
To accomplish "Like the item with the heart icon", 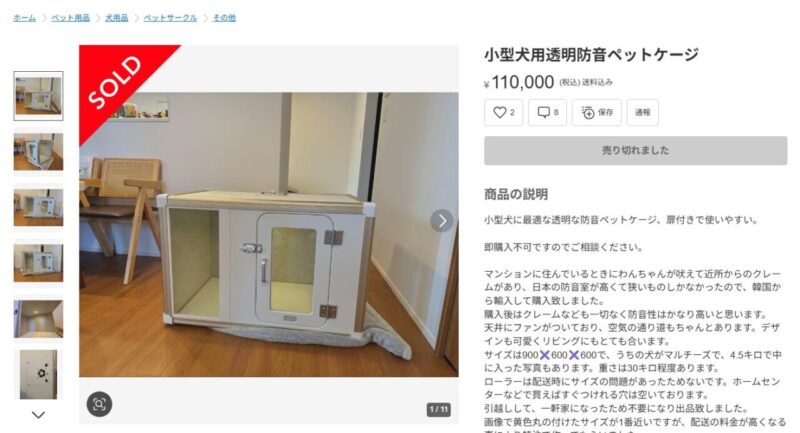I will click(x=503, y=112).
